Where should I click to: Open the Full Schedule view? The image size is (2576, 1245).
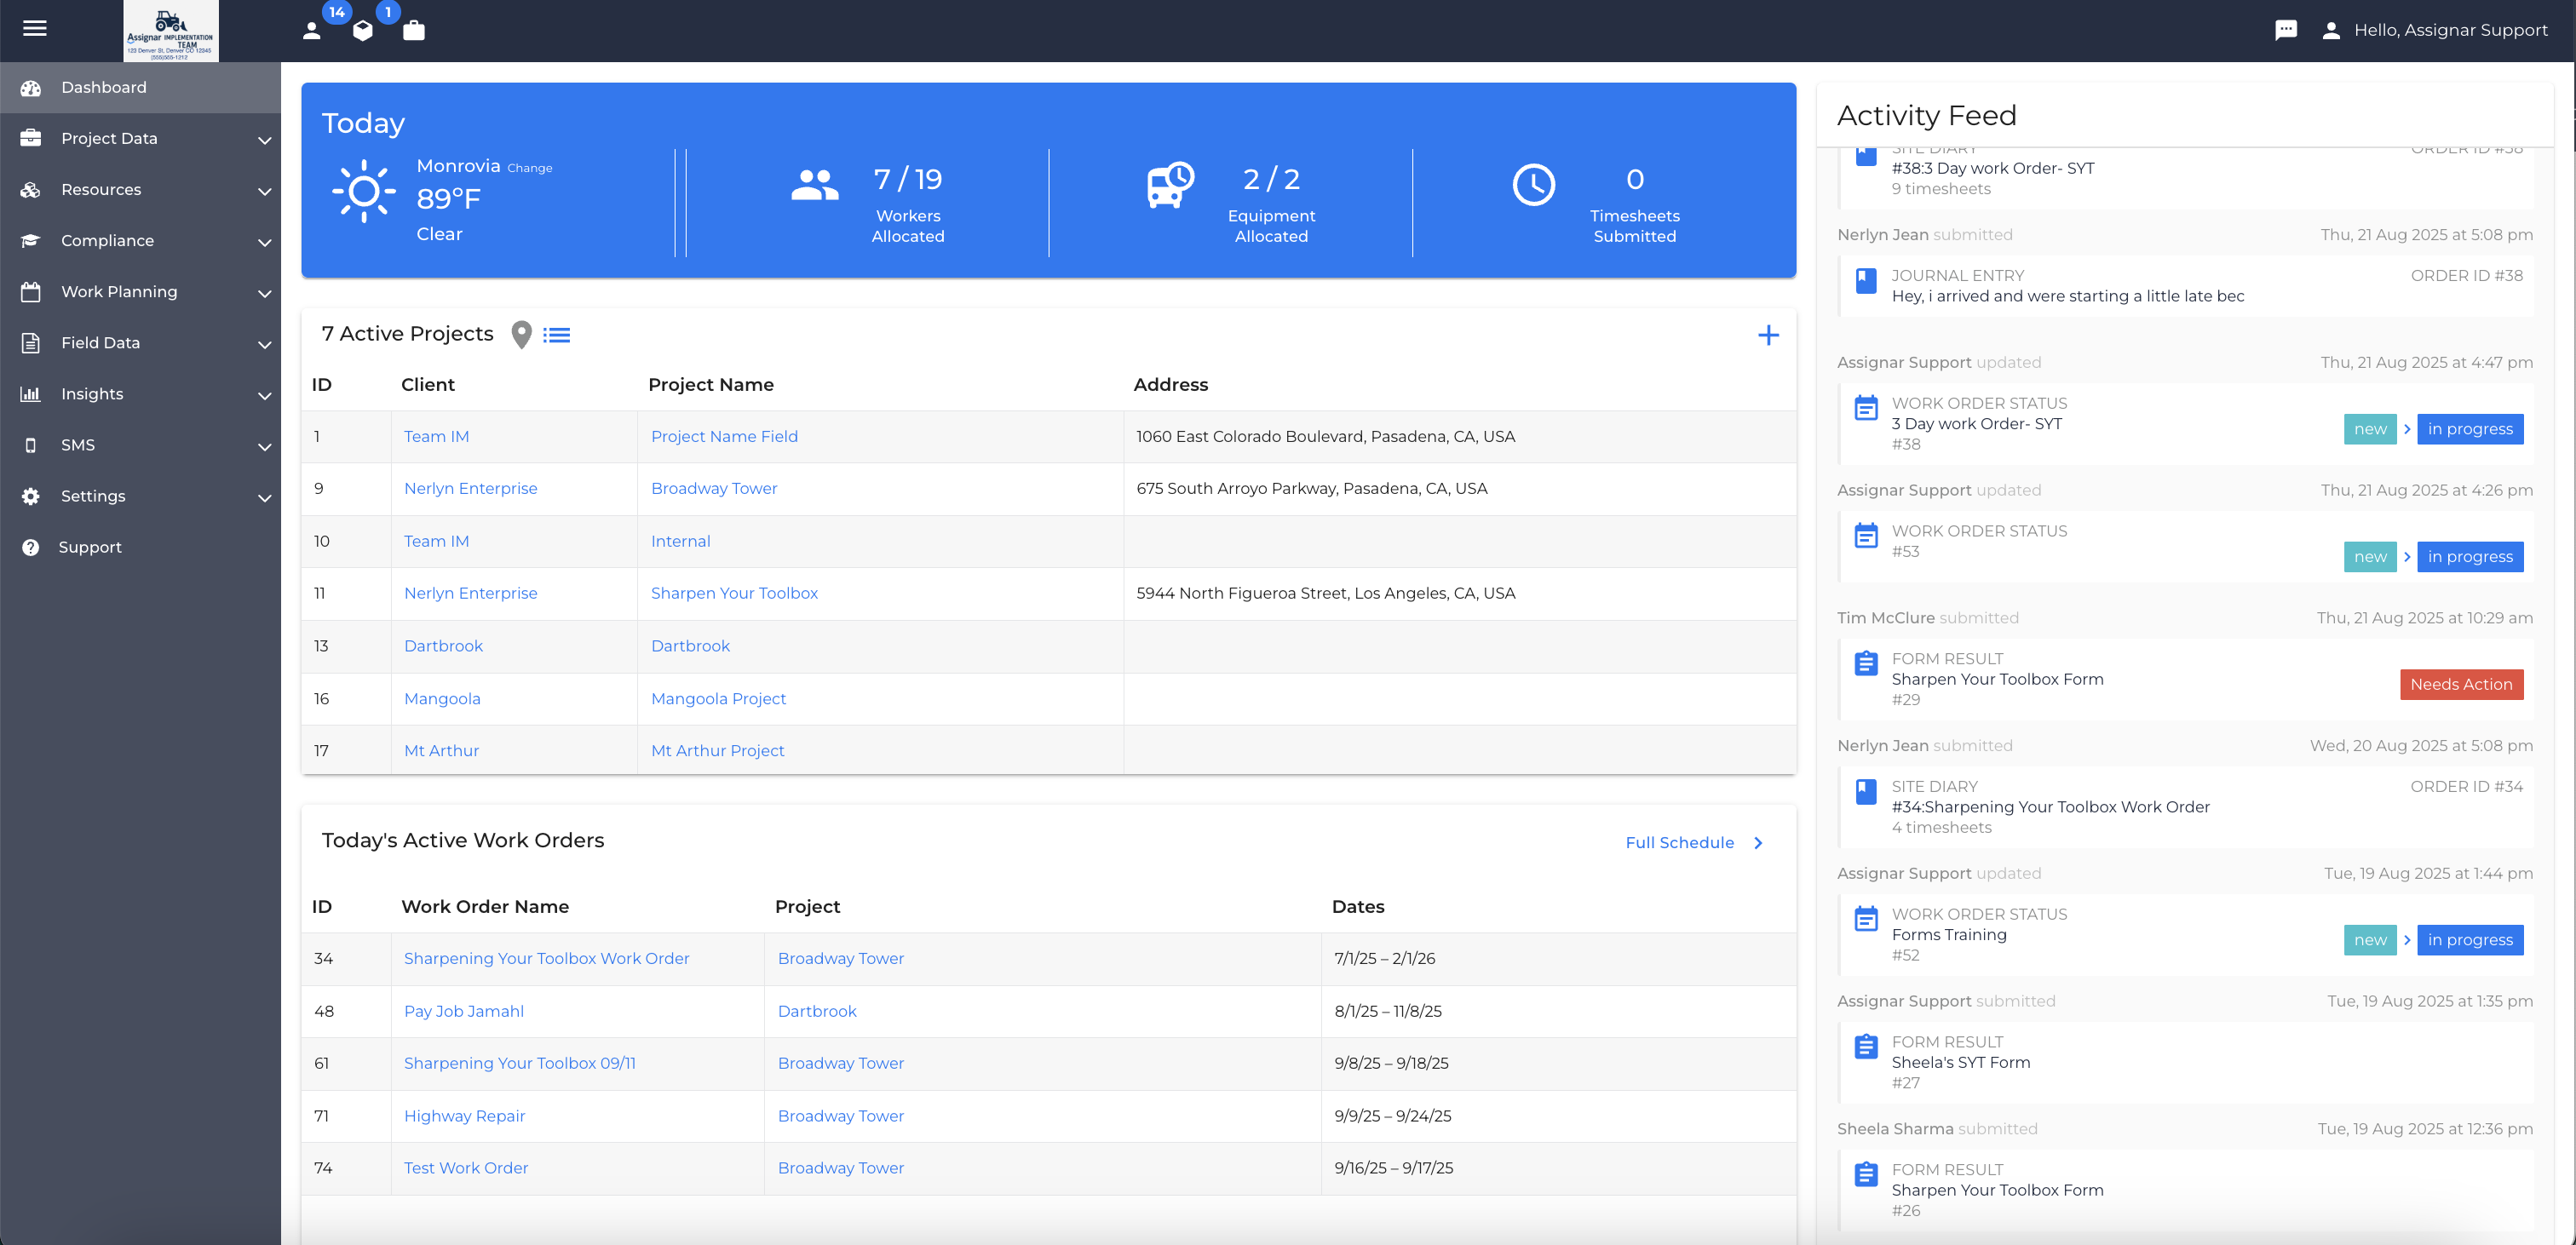click(1680, 842)
